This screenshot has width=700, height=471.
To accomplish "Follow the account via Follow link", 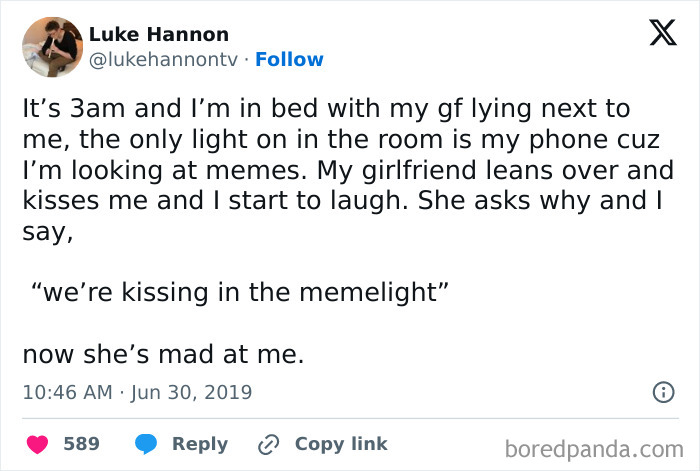I will pyautogui.click(x=289, y=60).
